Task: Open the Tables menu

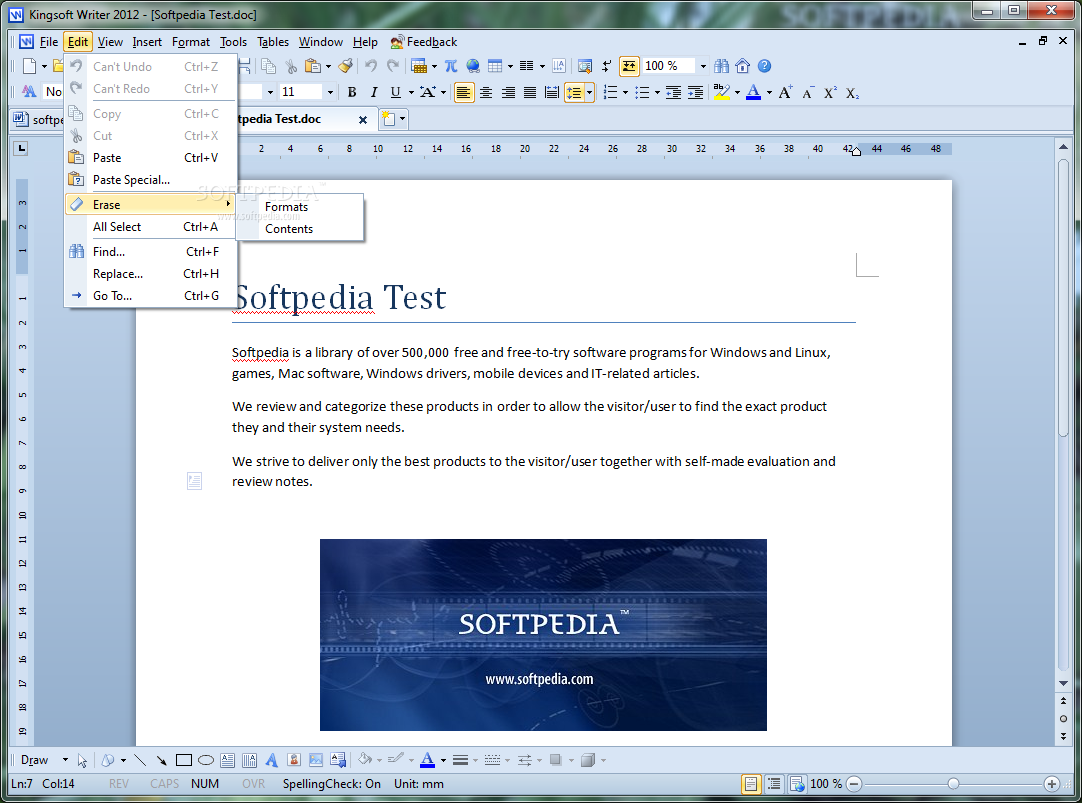Action: pos(273,42)
